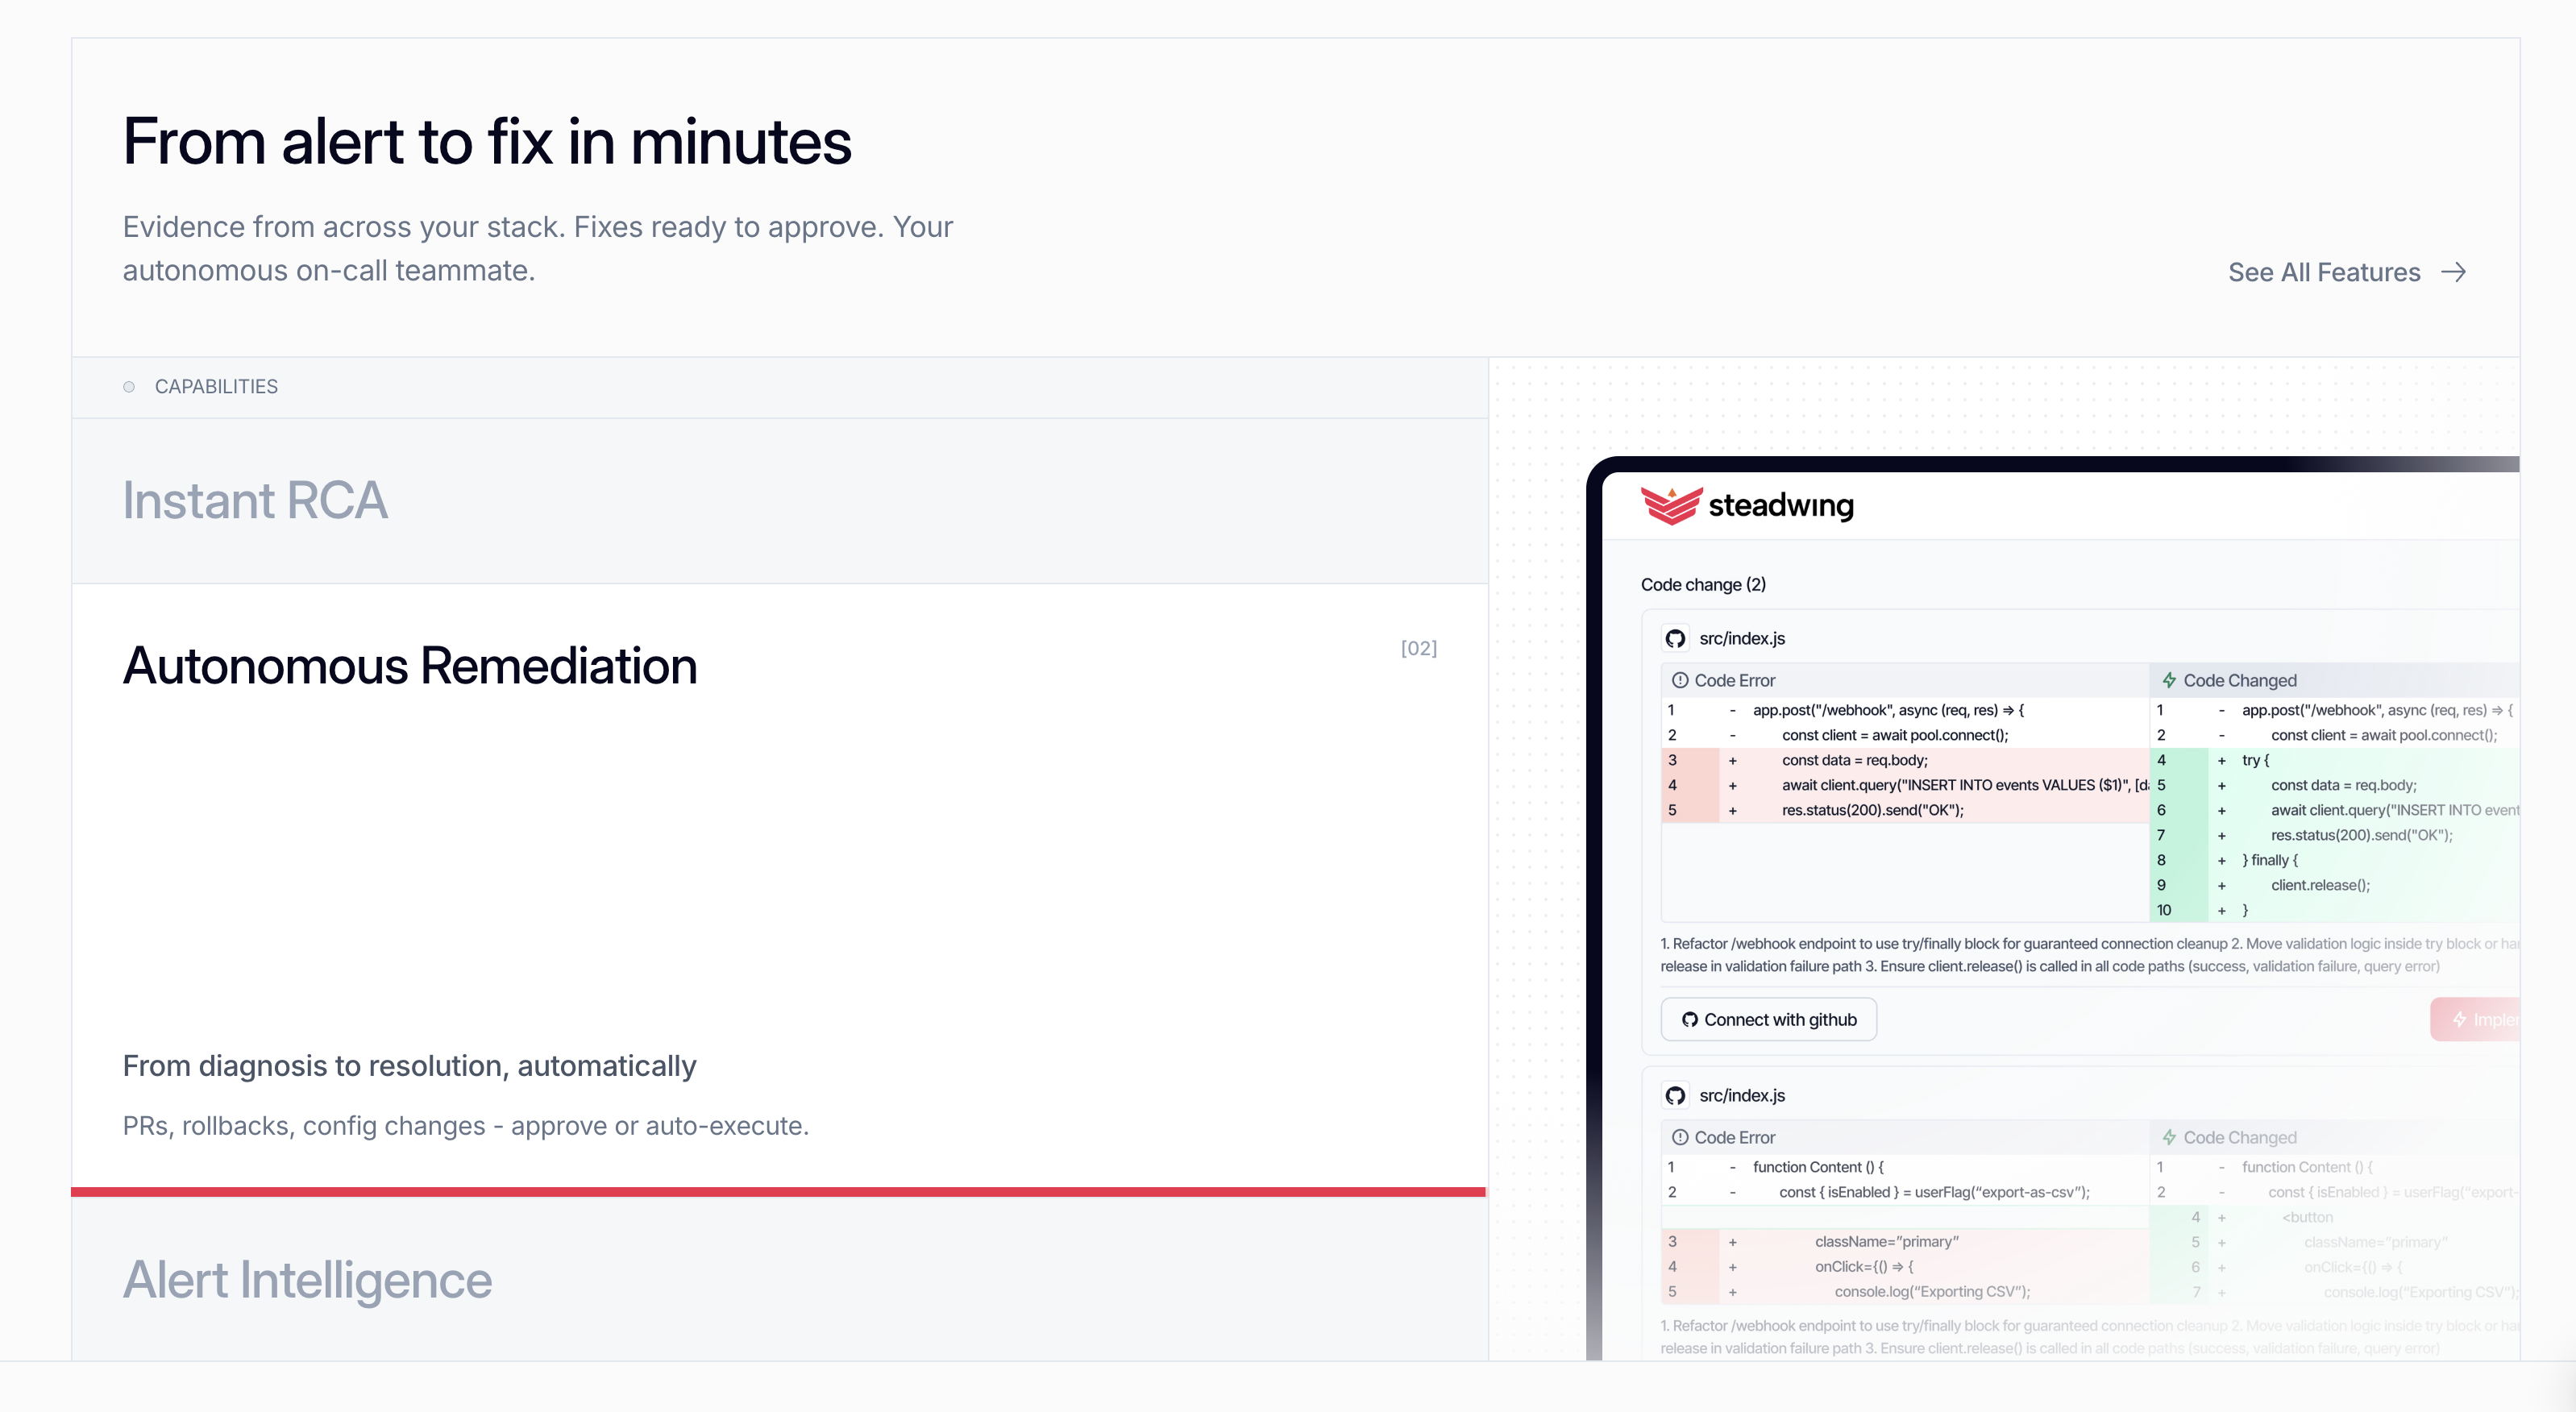Click the lightning icon on the Code Changed header
Image resolution: width=2576 pixels, height=1412 pixels.
tap(2168, 680)
